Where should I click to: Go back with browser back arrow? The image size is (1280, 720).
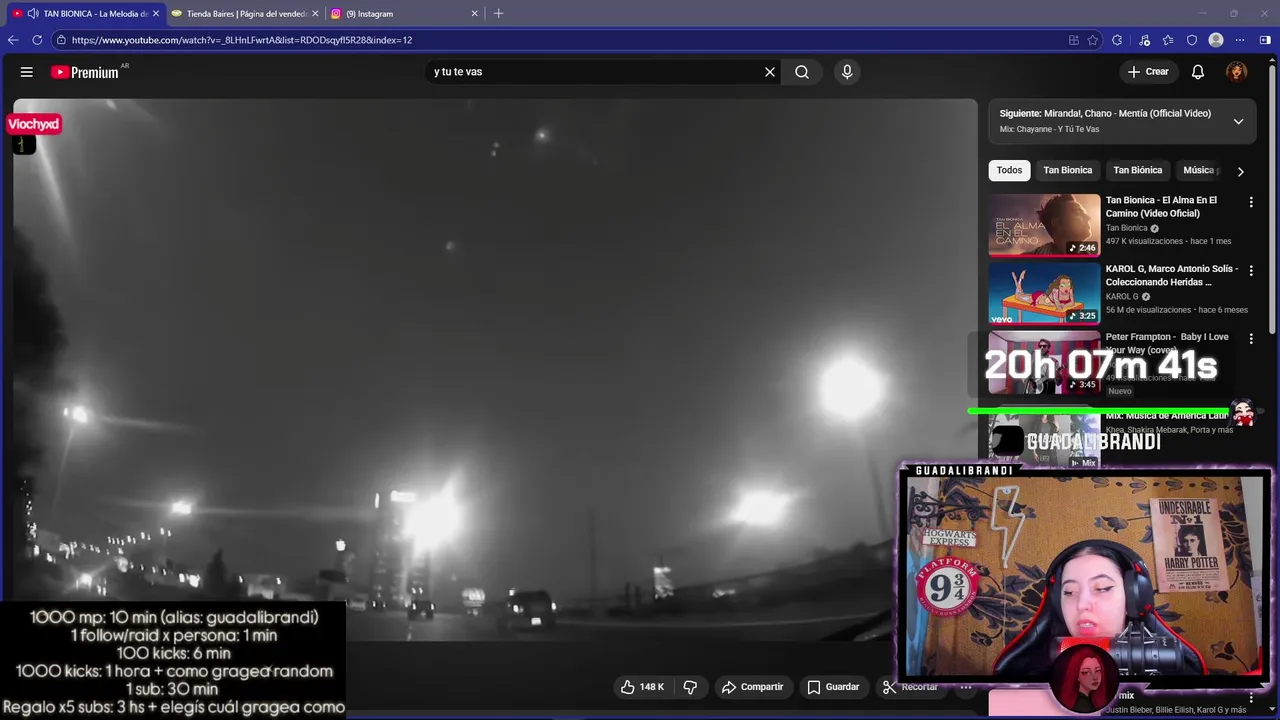[13, 40]
